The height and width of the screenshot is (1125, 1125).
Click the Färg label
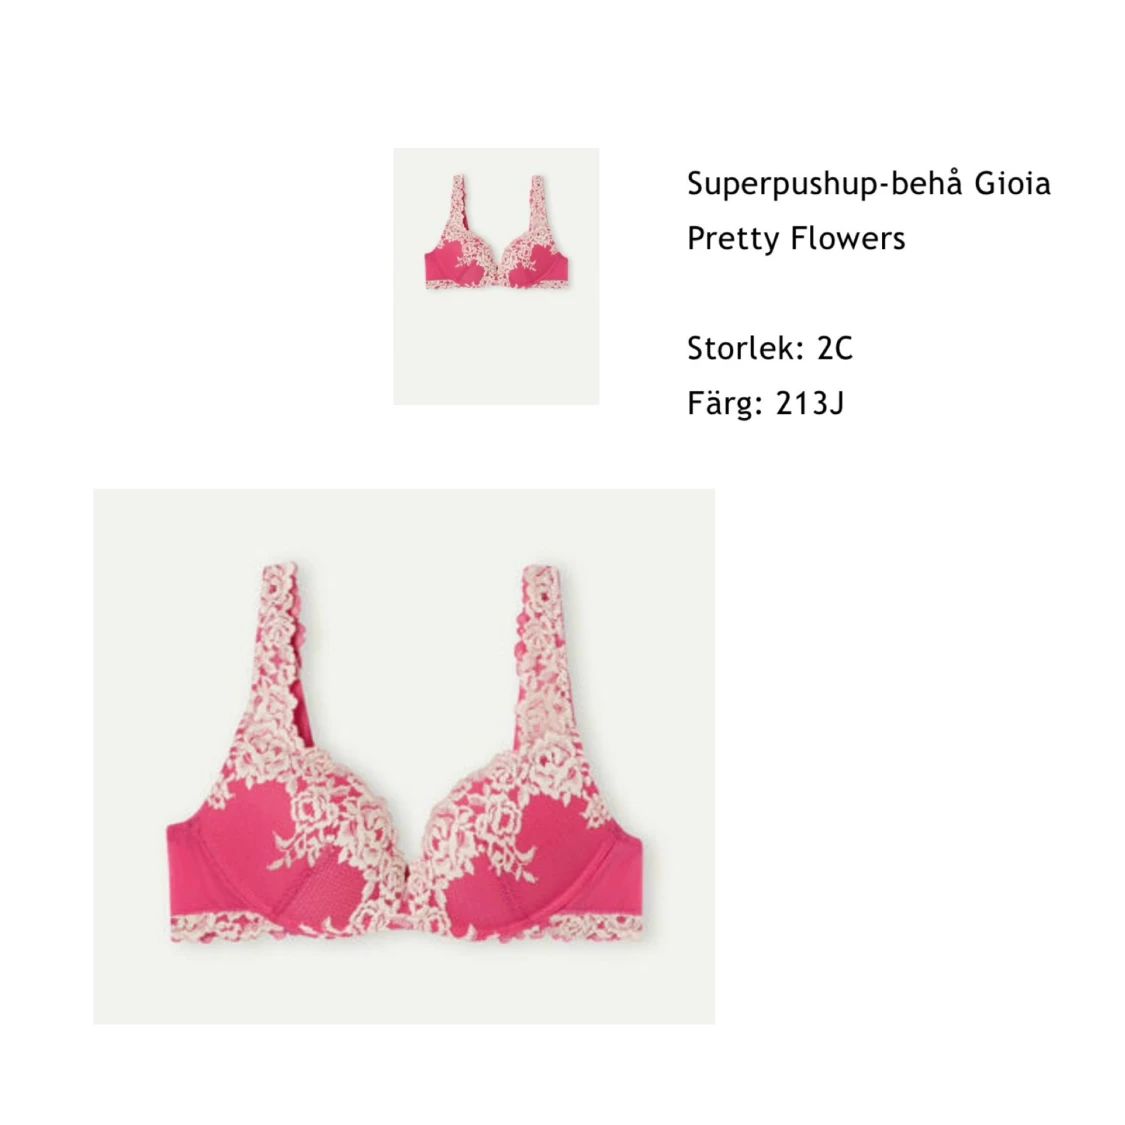[725, 404]
